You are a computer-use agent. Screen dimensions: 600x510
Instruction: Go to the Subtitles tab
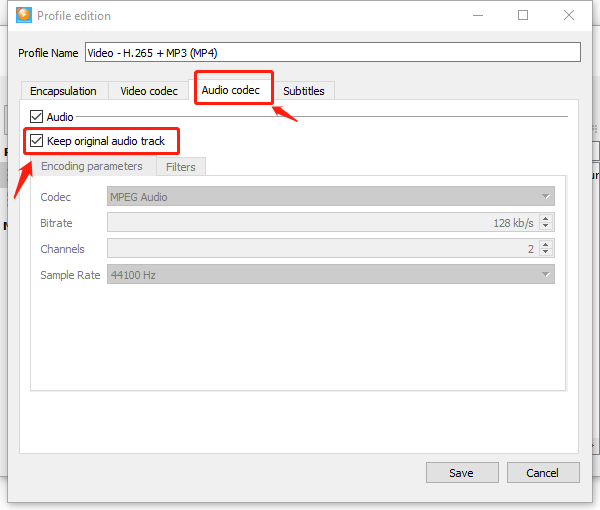pyautogui.click(x=303, y=91)
